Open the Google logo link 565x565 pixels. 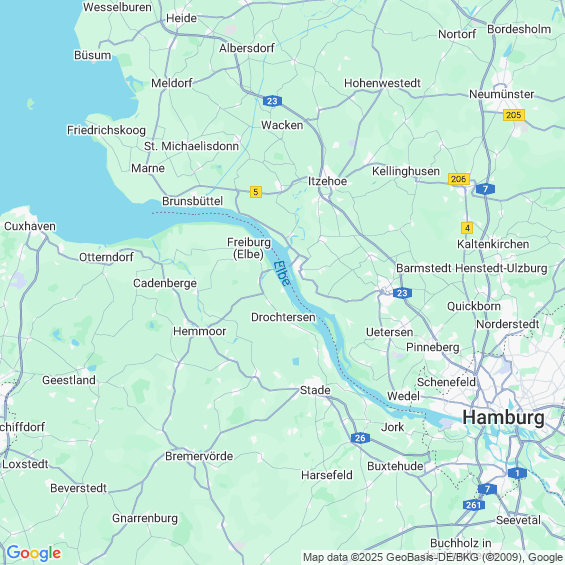pyautogui.click(x=34, y=553)
